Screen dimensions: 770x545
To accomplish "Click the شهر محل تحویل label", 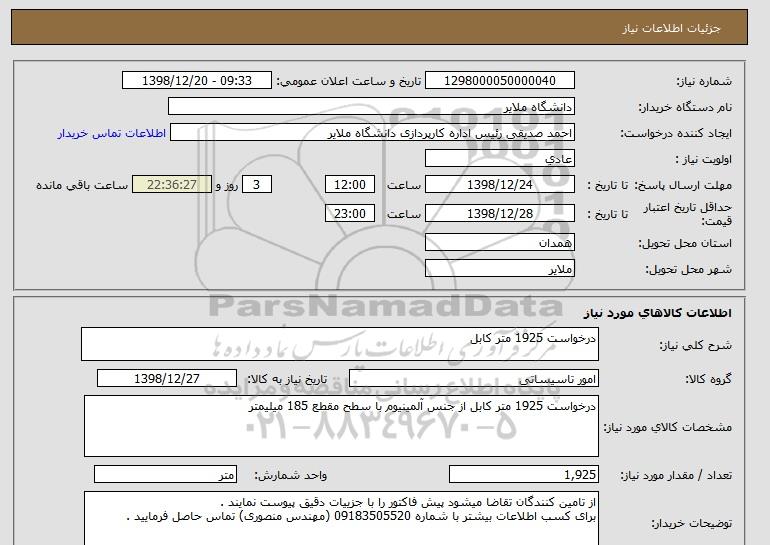I will click(x=688, y=269).
